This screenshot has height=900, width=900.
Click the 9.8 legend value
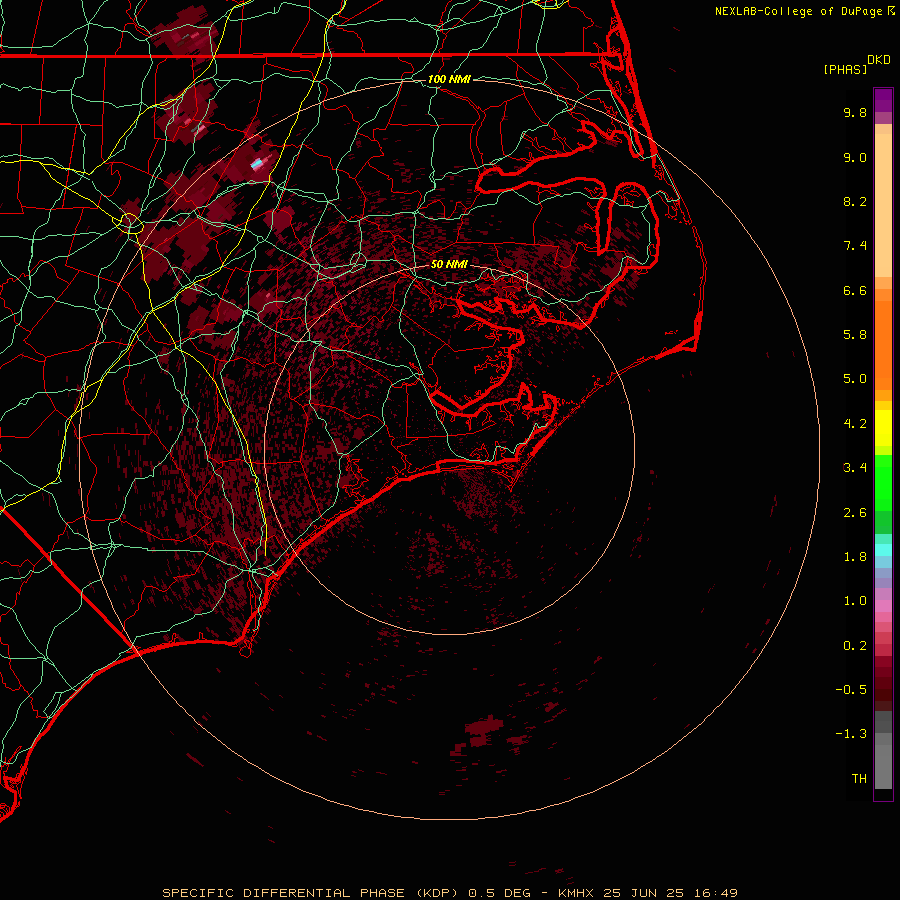(x=855, y=112)
